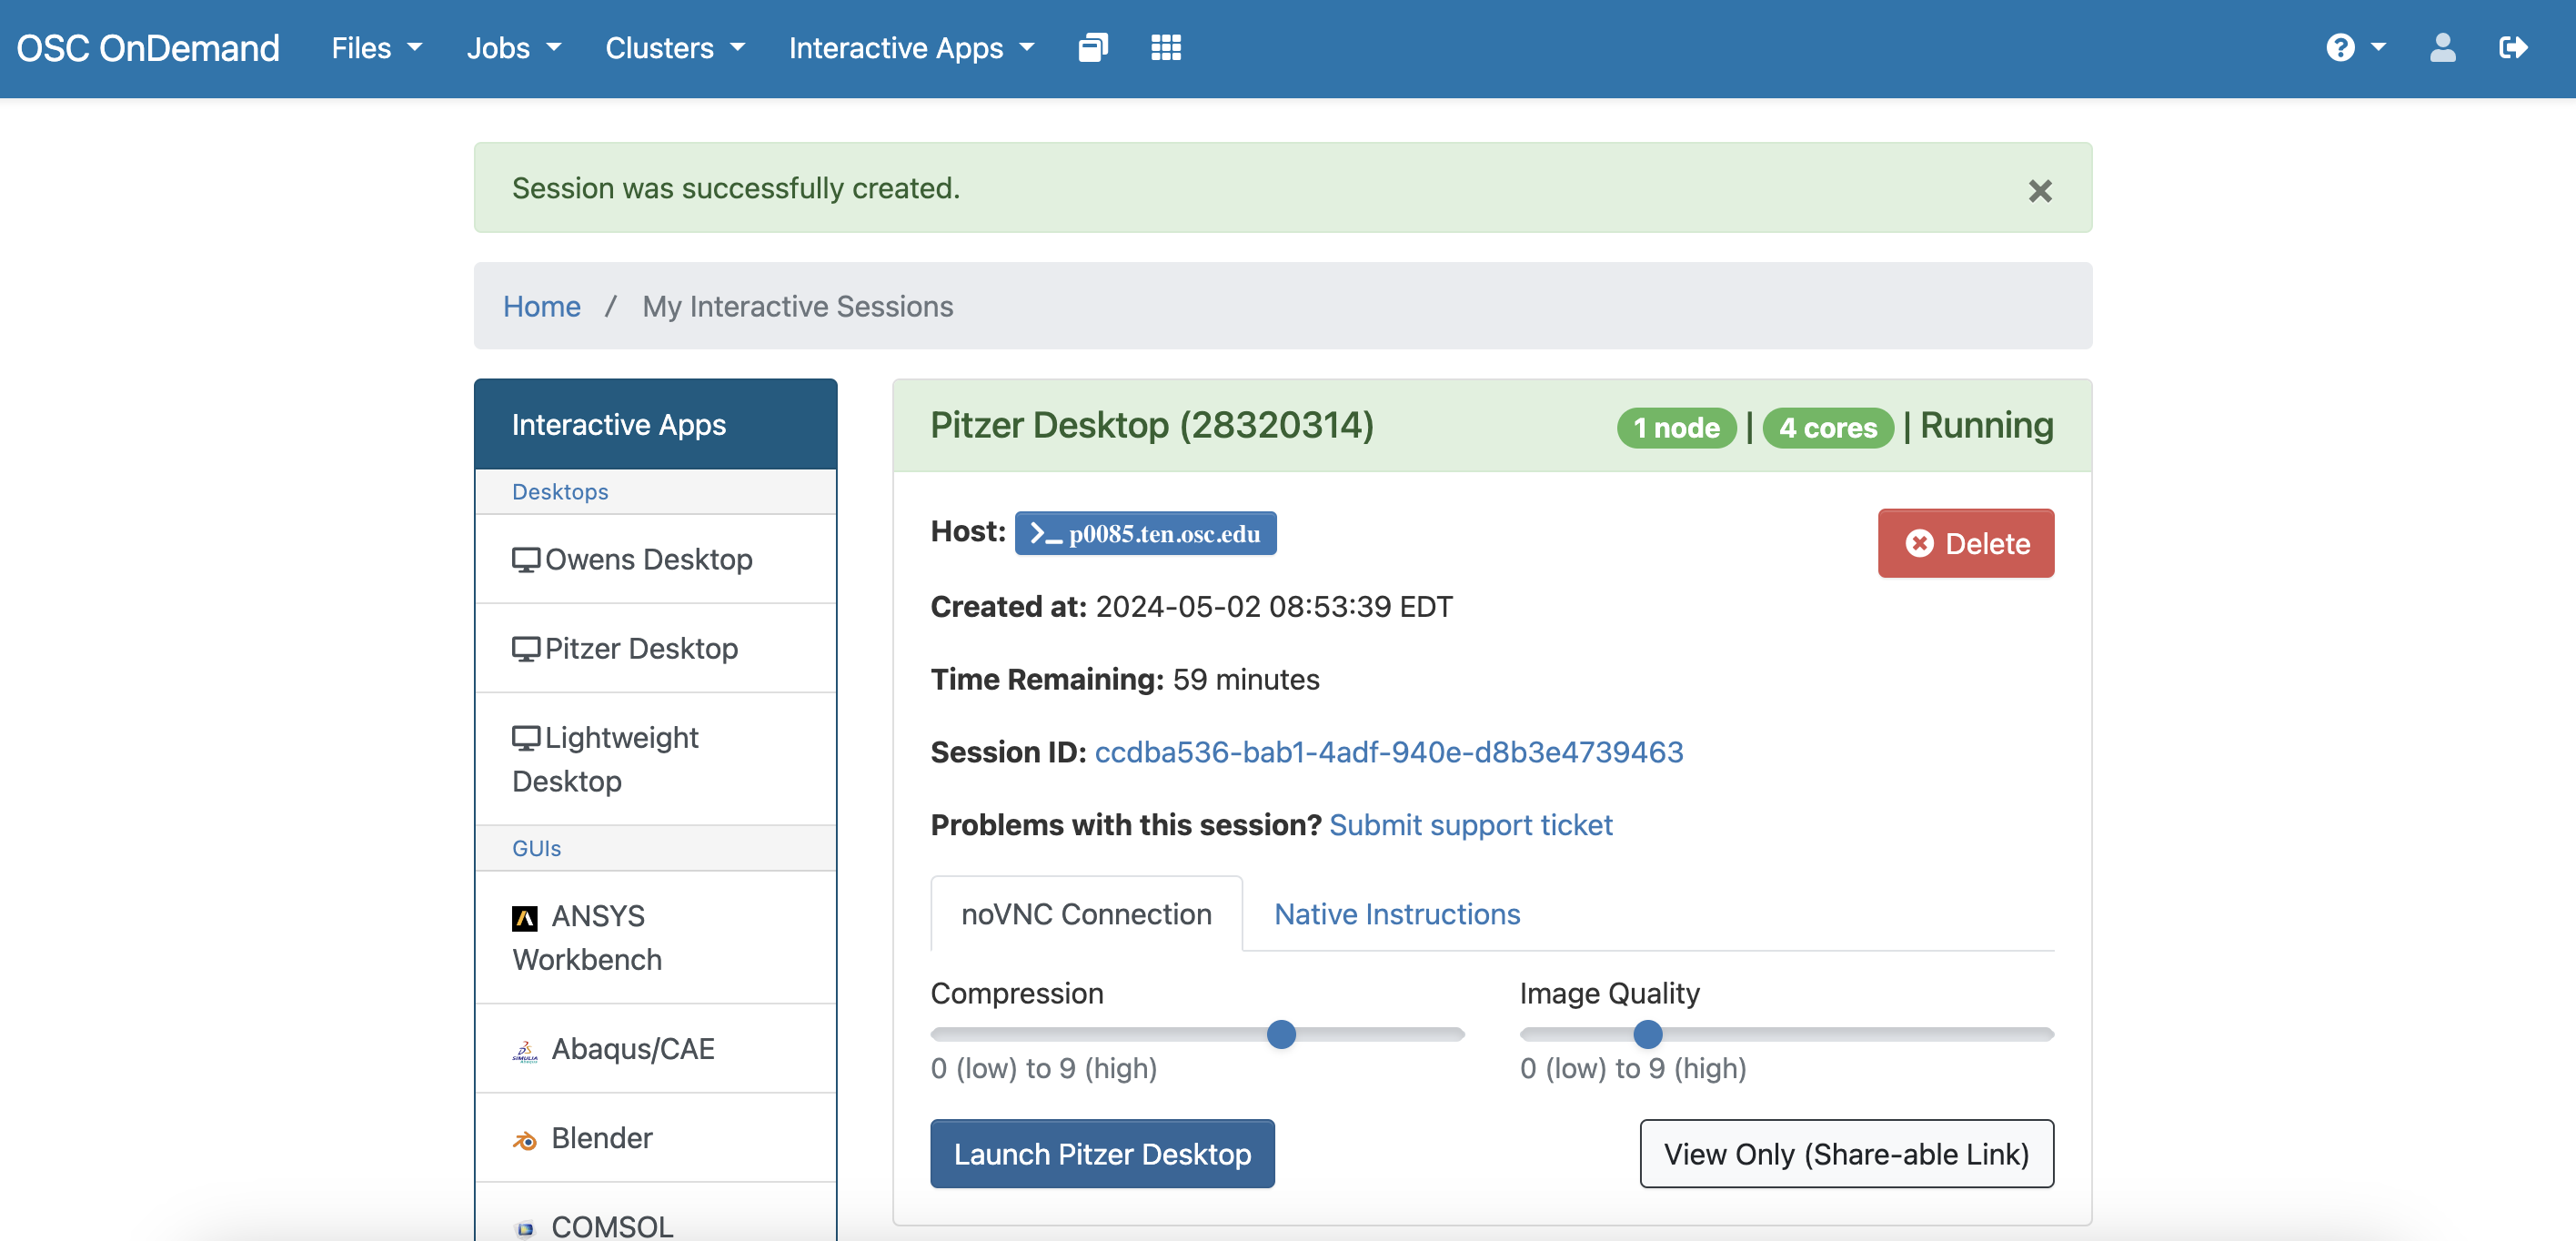Click the ANSYS Workbench logo icon
2576x1241 pixels.
point(525,917)
